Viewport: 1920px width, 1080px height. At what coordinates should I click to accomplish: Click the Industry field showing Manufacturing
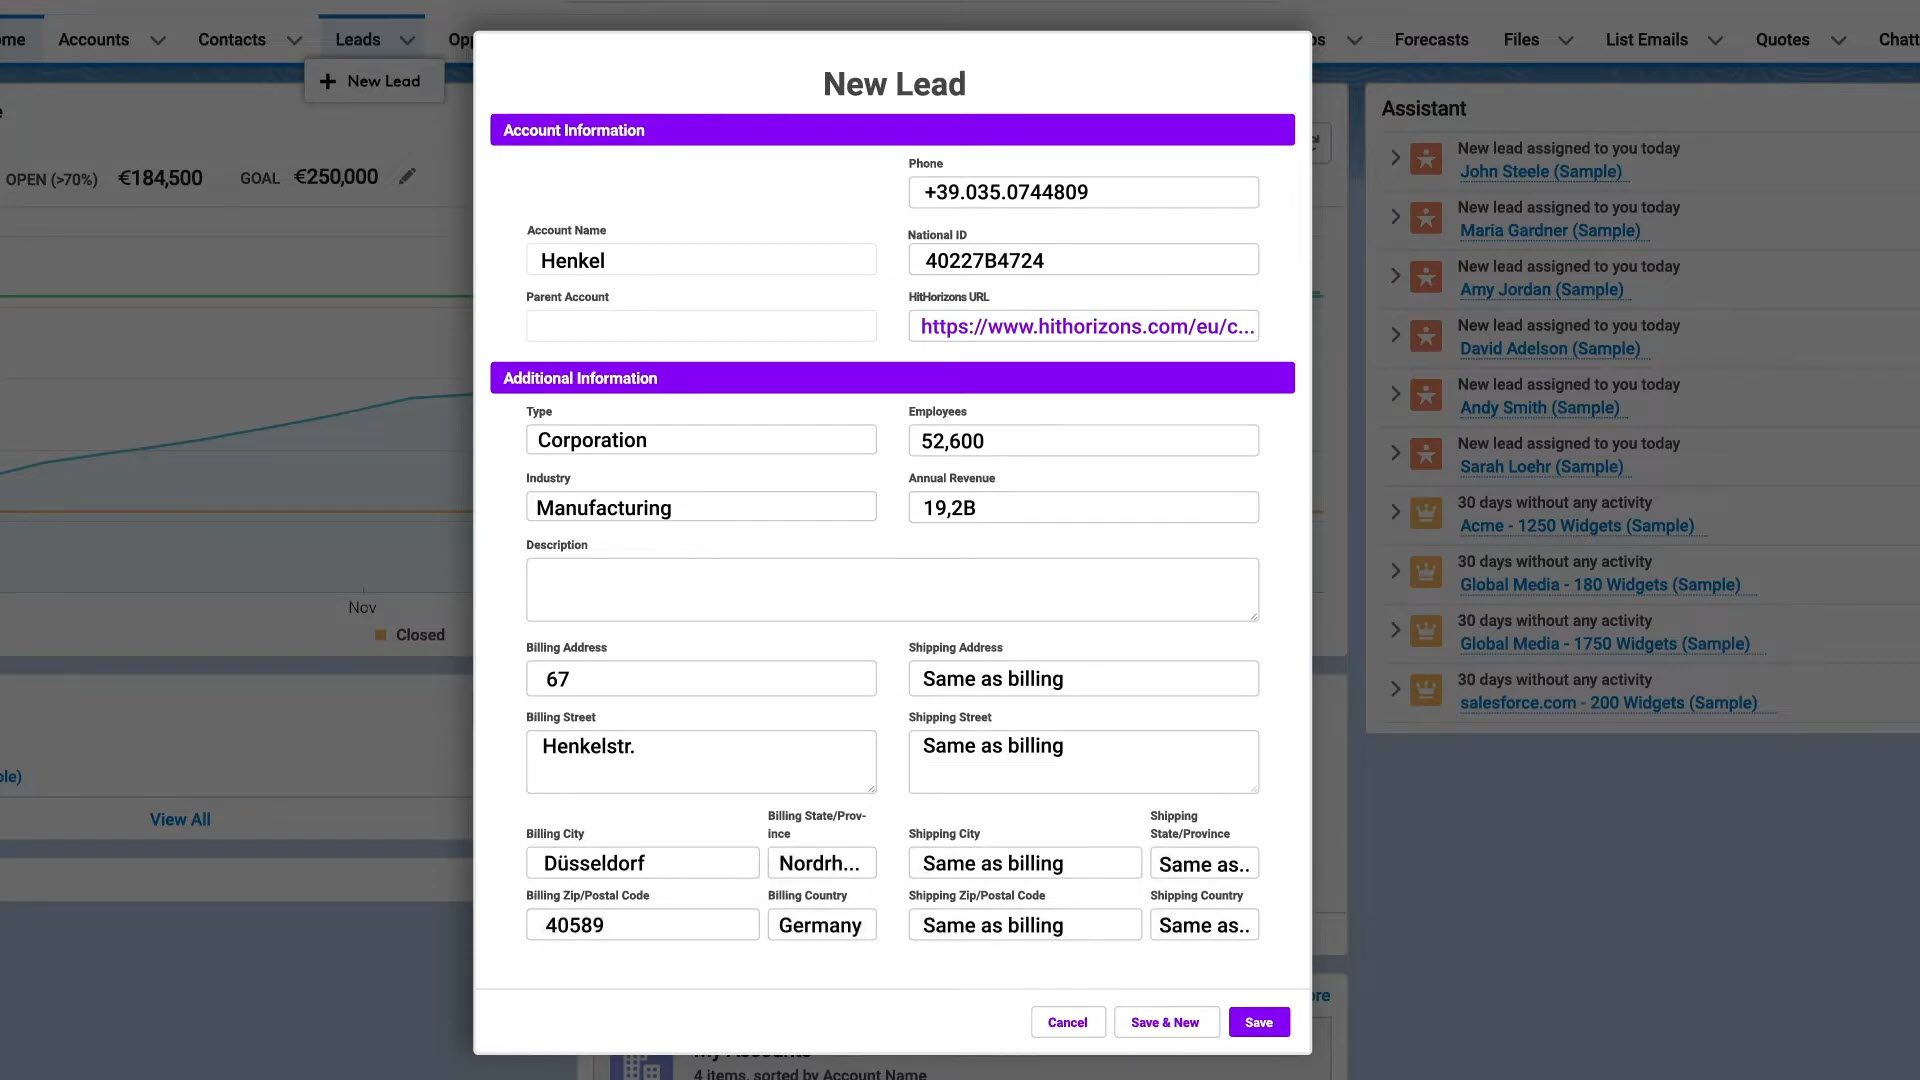pyautogui.click(x=701, y=507)
